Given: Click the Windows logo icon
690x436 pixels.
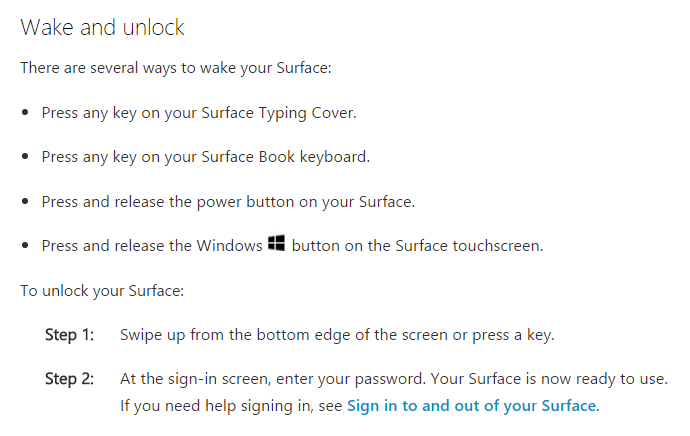Looking at the screenshot, I should [x=276, y=243].
